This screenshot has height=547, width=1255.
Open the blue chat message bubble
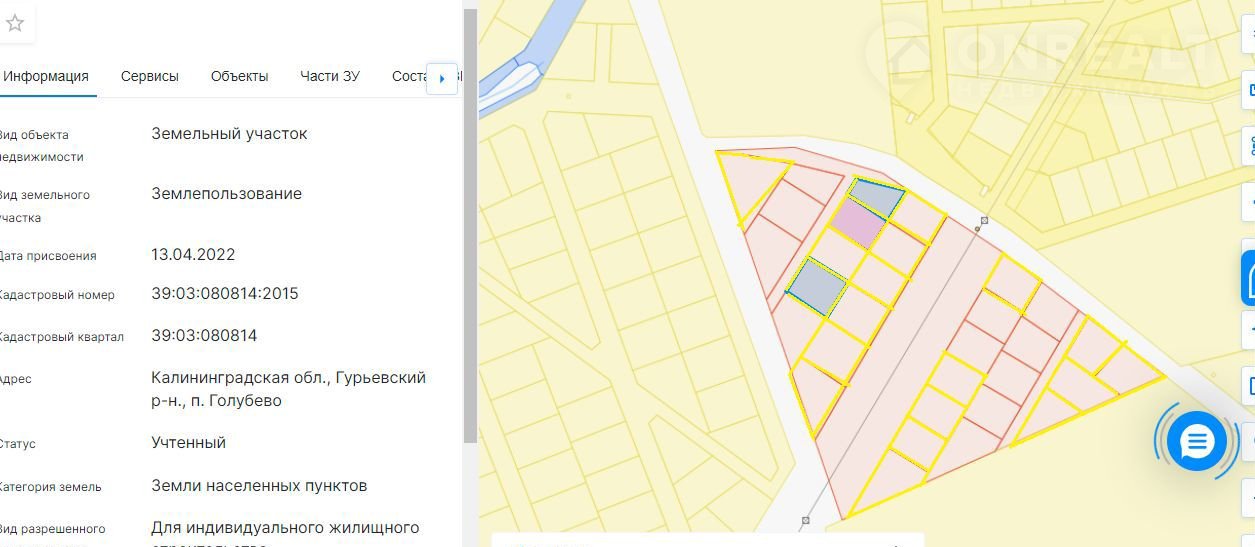click(x=1196, y=441)
